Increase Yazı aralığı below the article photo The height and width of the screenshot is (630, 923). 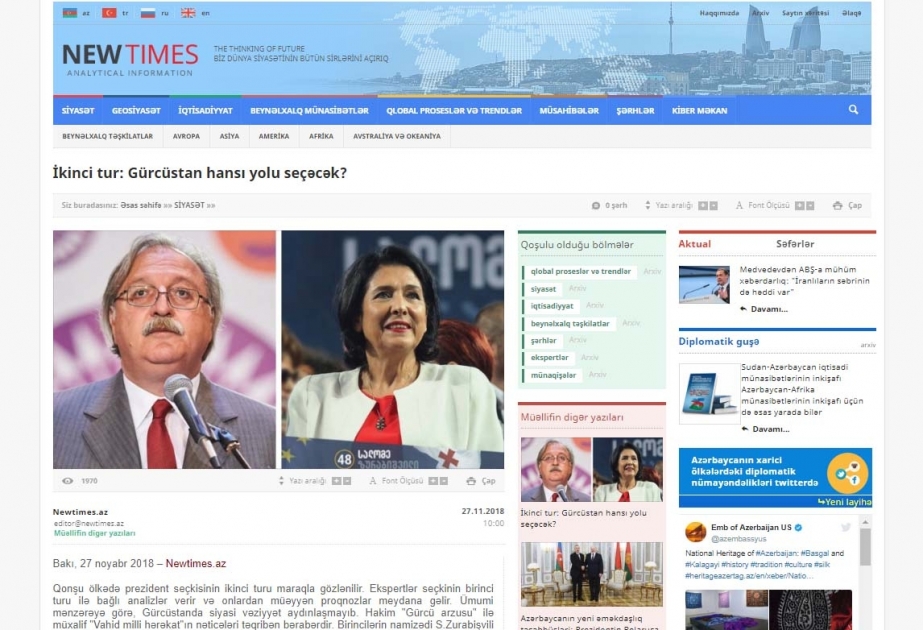tap(336, 481)
